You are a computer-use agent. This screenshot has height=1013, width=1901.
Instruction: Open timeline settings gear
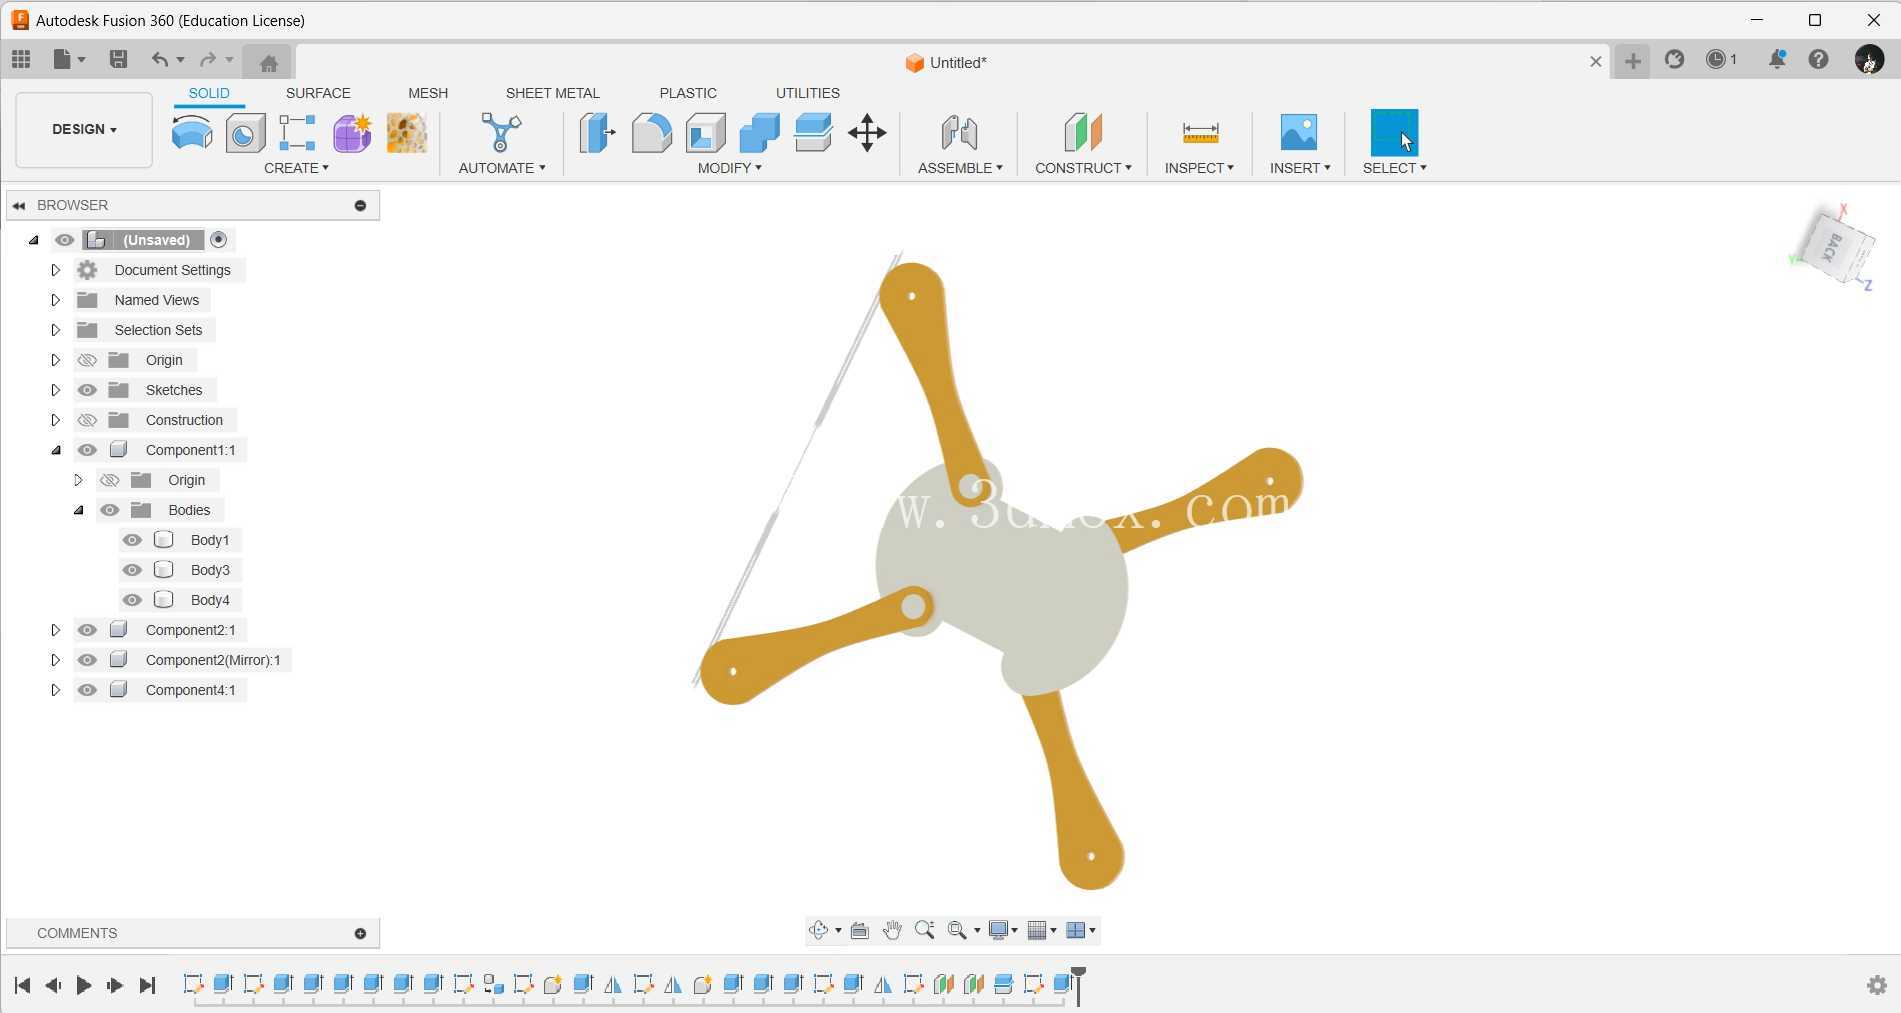[1877, 985]
